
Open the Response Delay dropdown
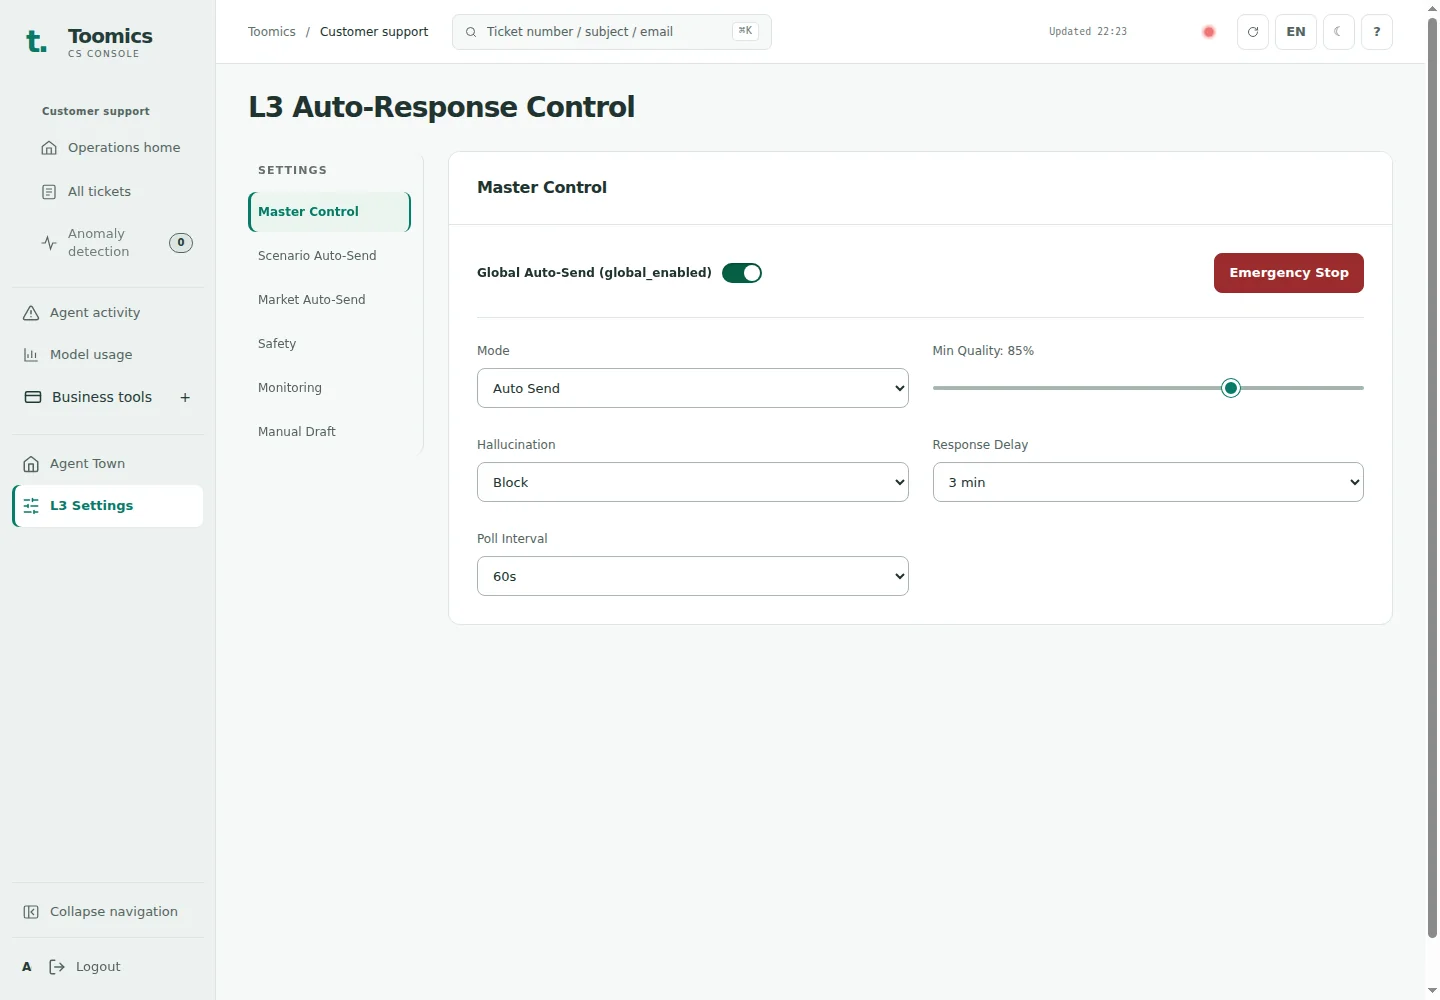pyautogui.click(x=1148, y=482)
